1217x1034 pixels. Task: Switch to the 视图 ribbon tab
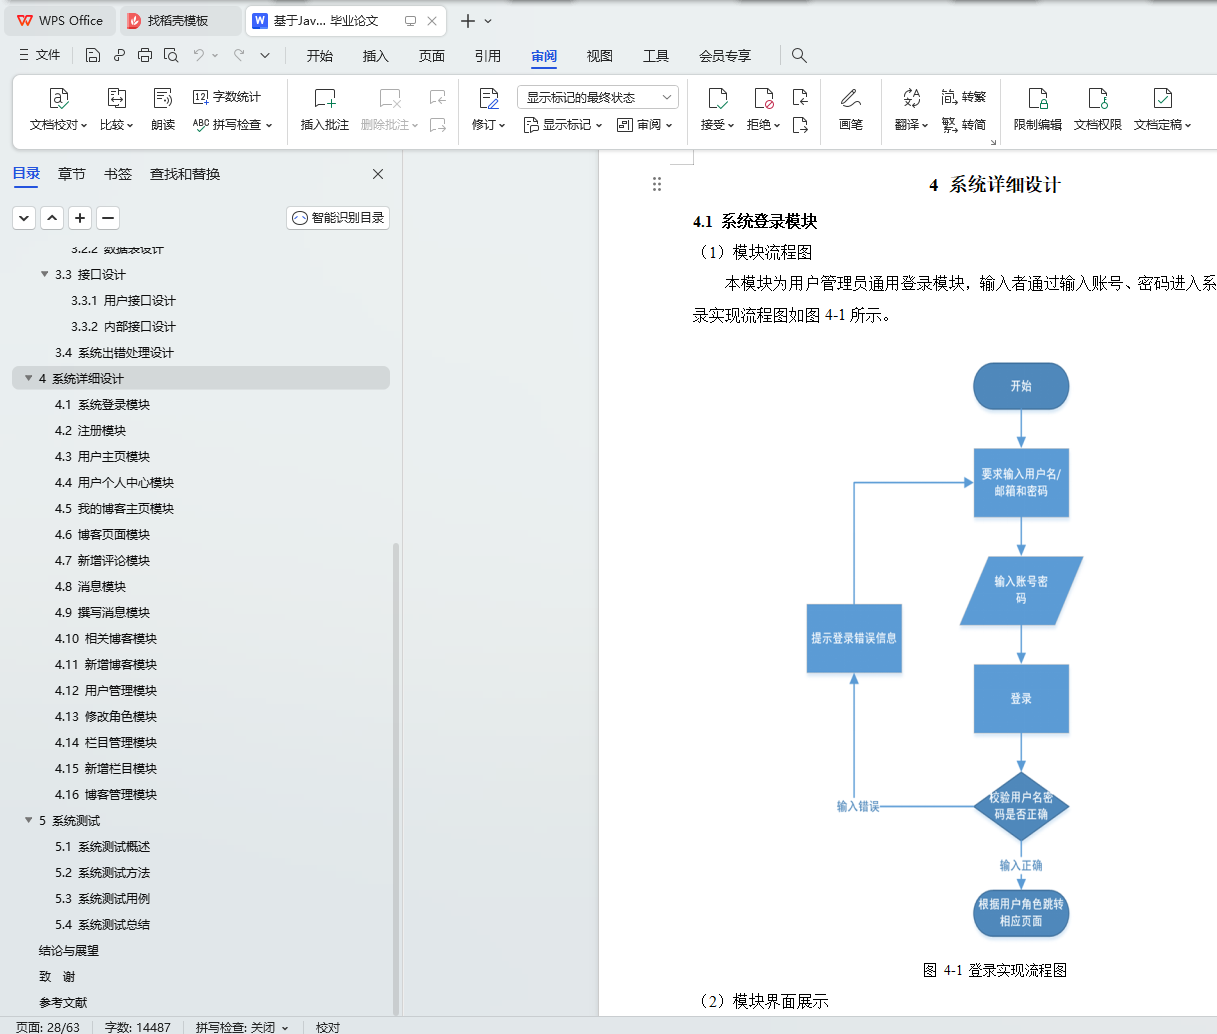click(600, 56)
